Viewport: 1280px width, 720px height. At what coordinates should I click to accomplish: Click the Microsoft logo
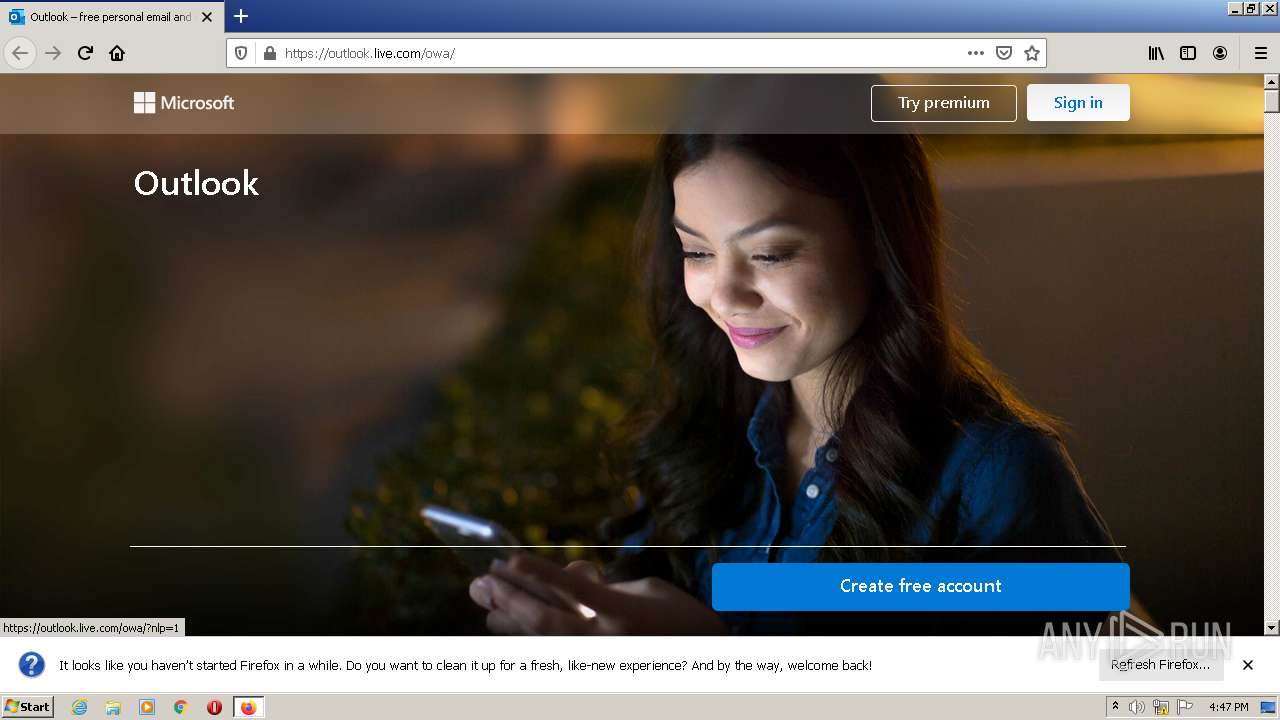184,103
